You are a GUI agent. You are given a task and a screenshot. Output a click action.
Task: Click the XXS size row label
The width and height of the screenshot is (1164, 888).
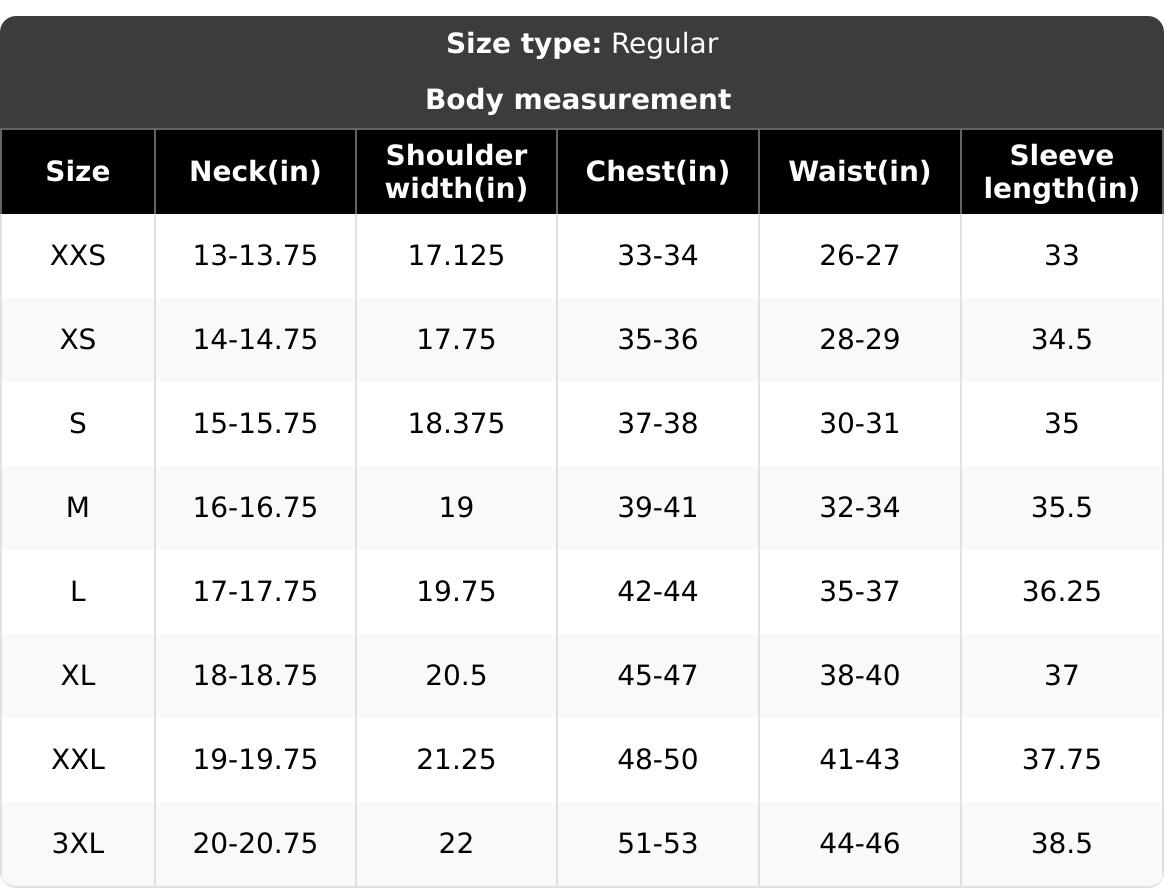(78, 255)
